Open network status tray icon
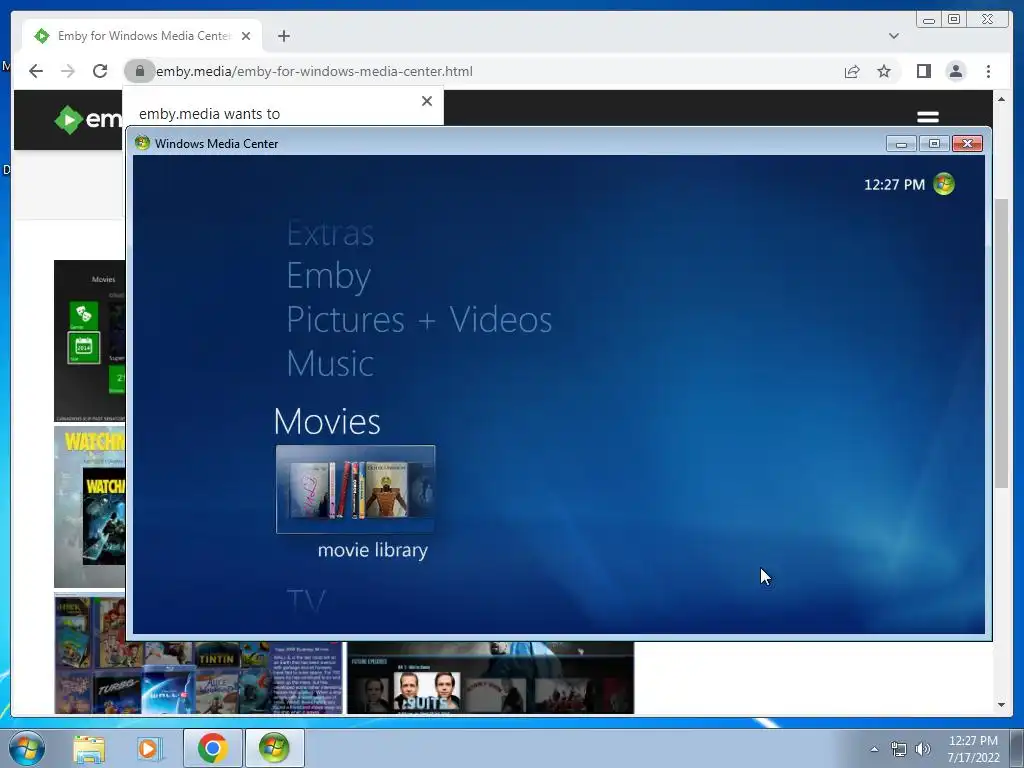 [899, 749]
